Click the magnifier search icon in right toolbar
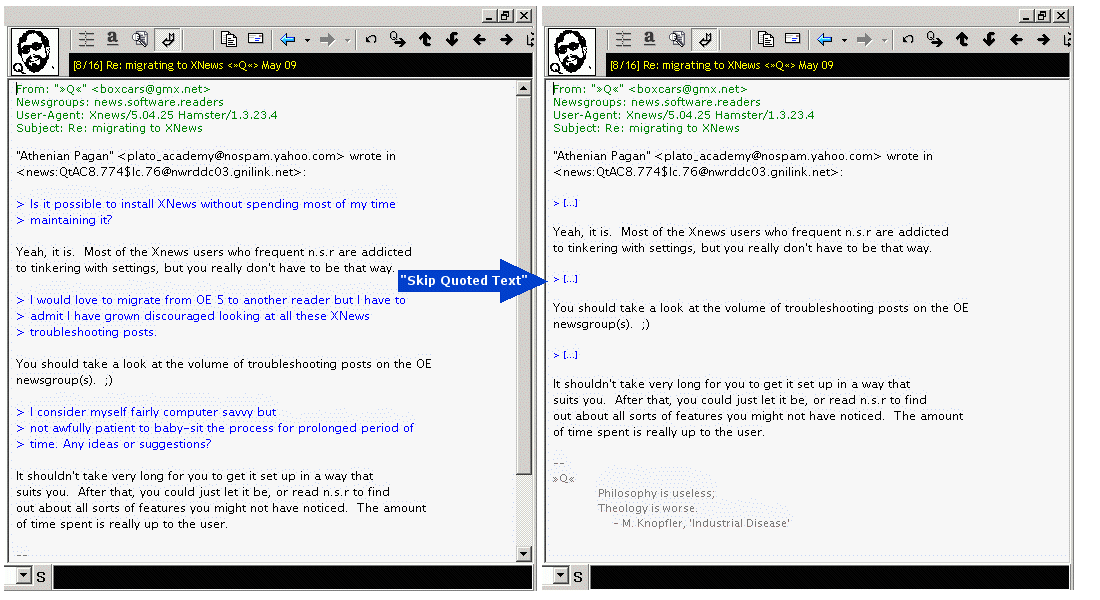 click(677, 39)
